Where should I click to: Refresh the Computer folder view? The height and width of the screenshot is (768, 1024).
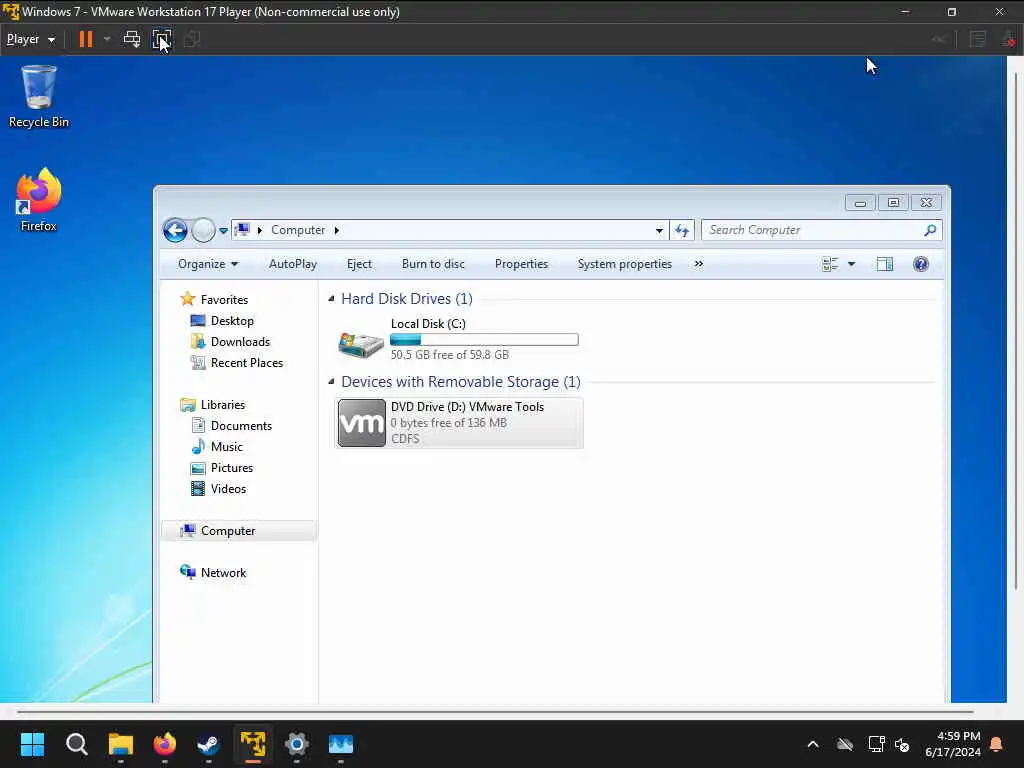pyautogui.click(x=682, y=231)
